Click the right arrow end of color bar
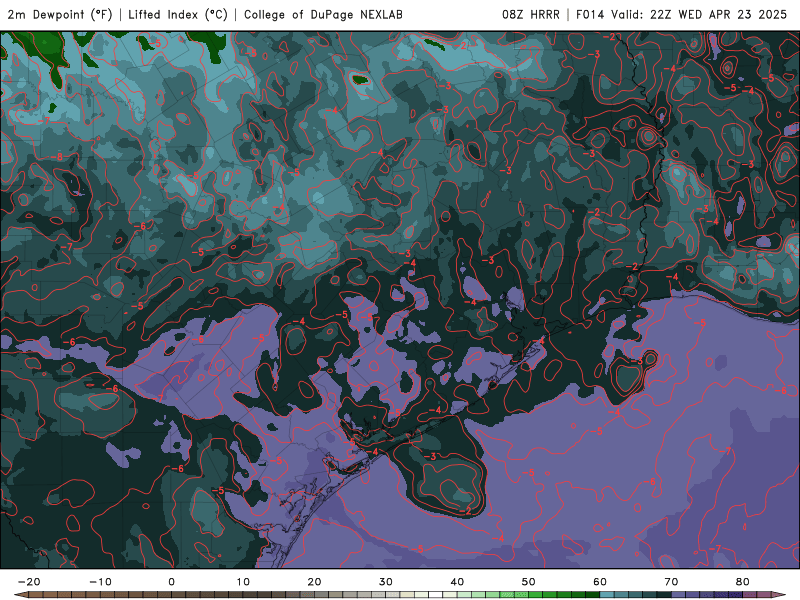800x600 pixels. click(x=779, y=595)
